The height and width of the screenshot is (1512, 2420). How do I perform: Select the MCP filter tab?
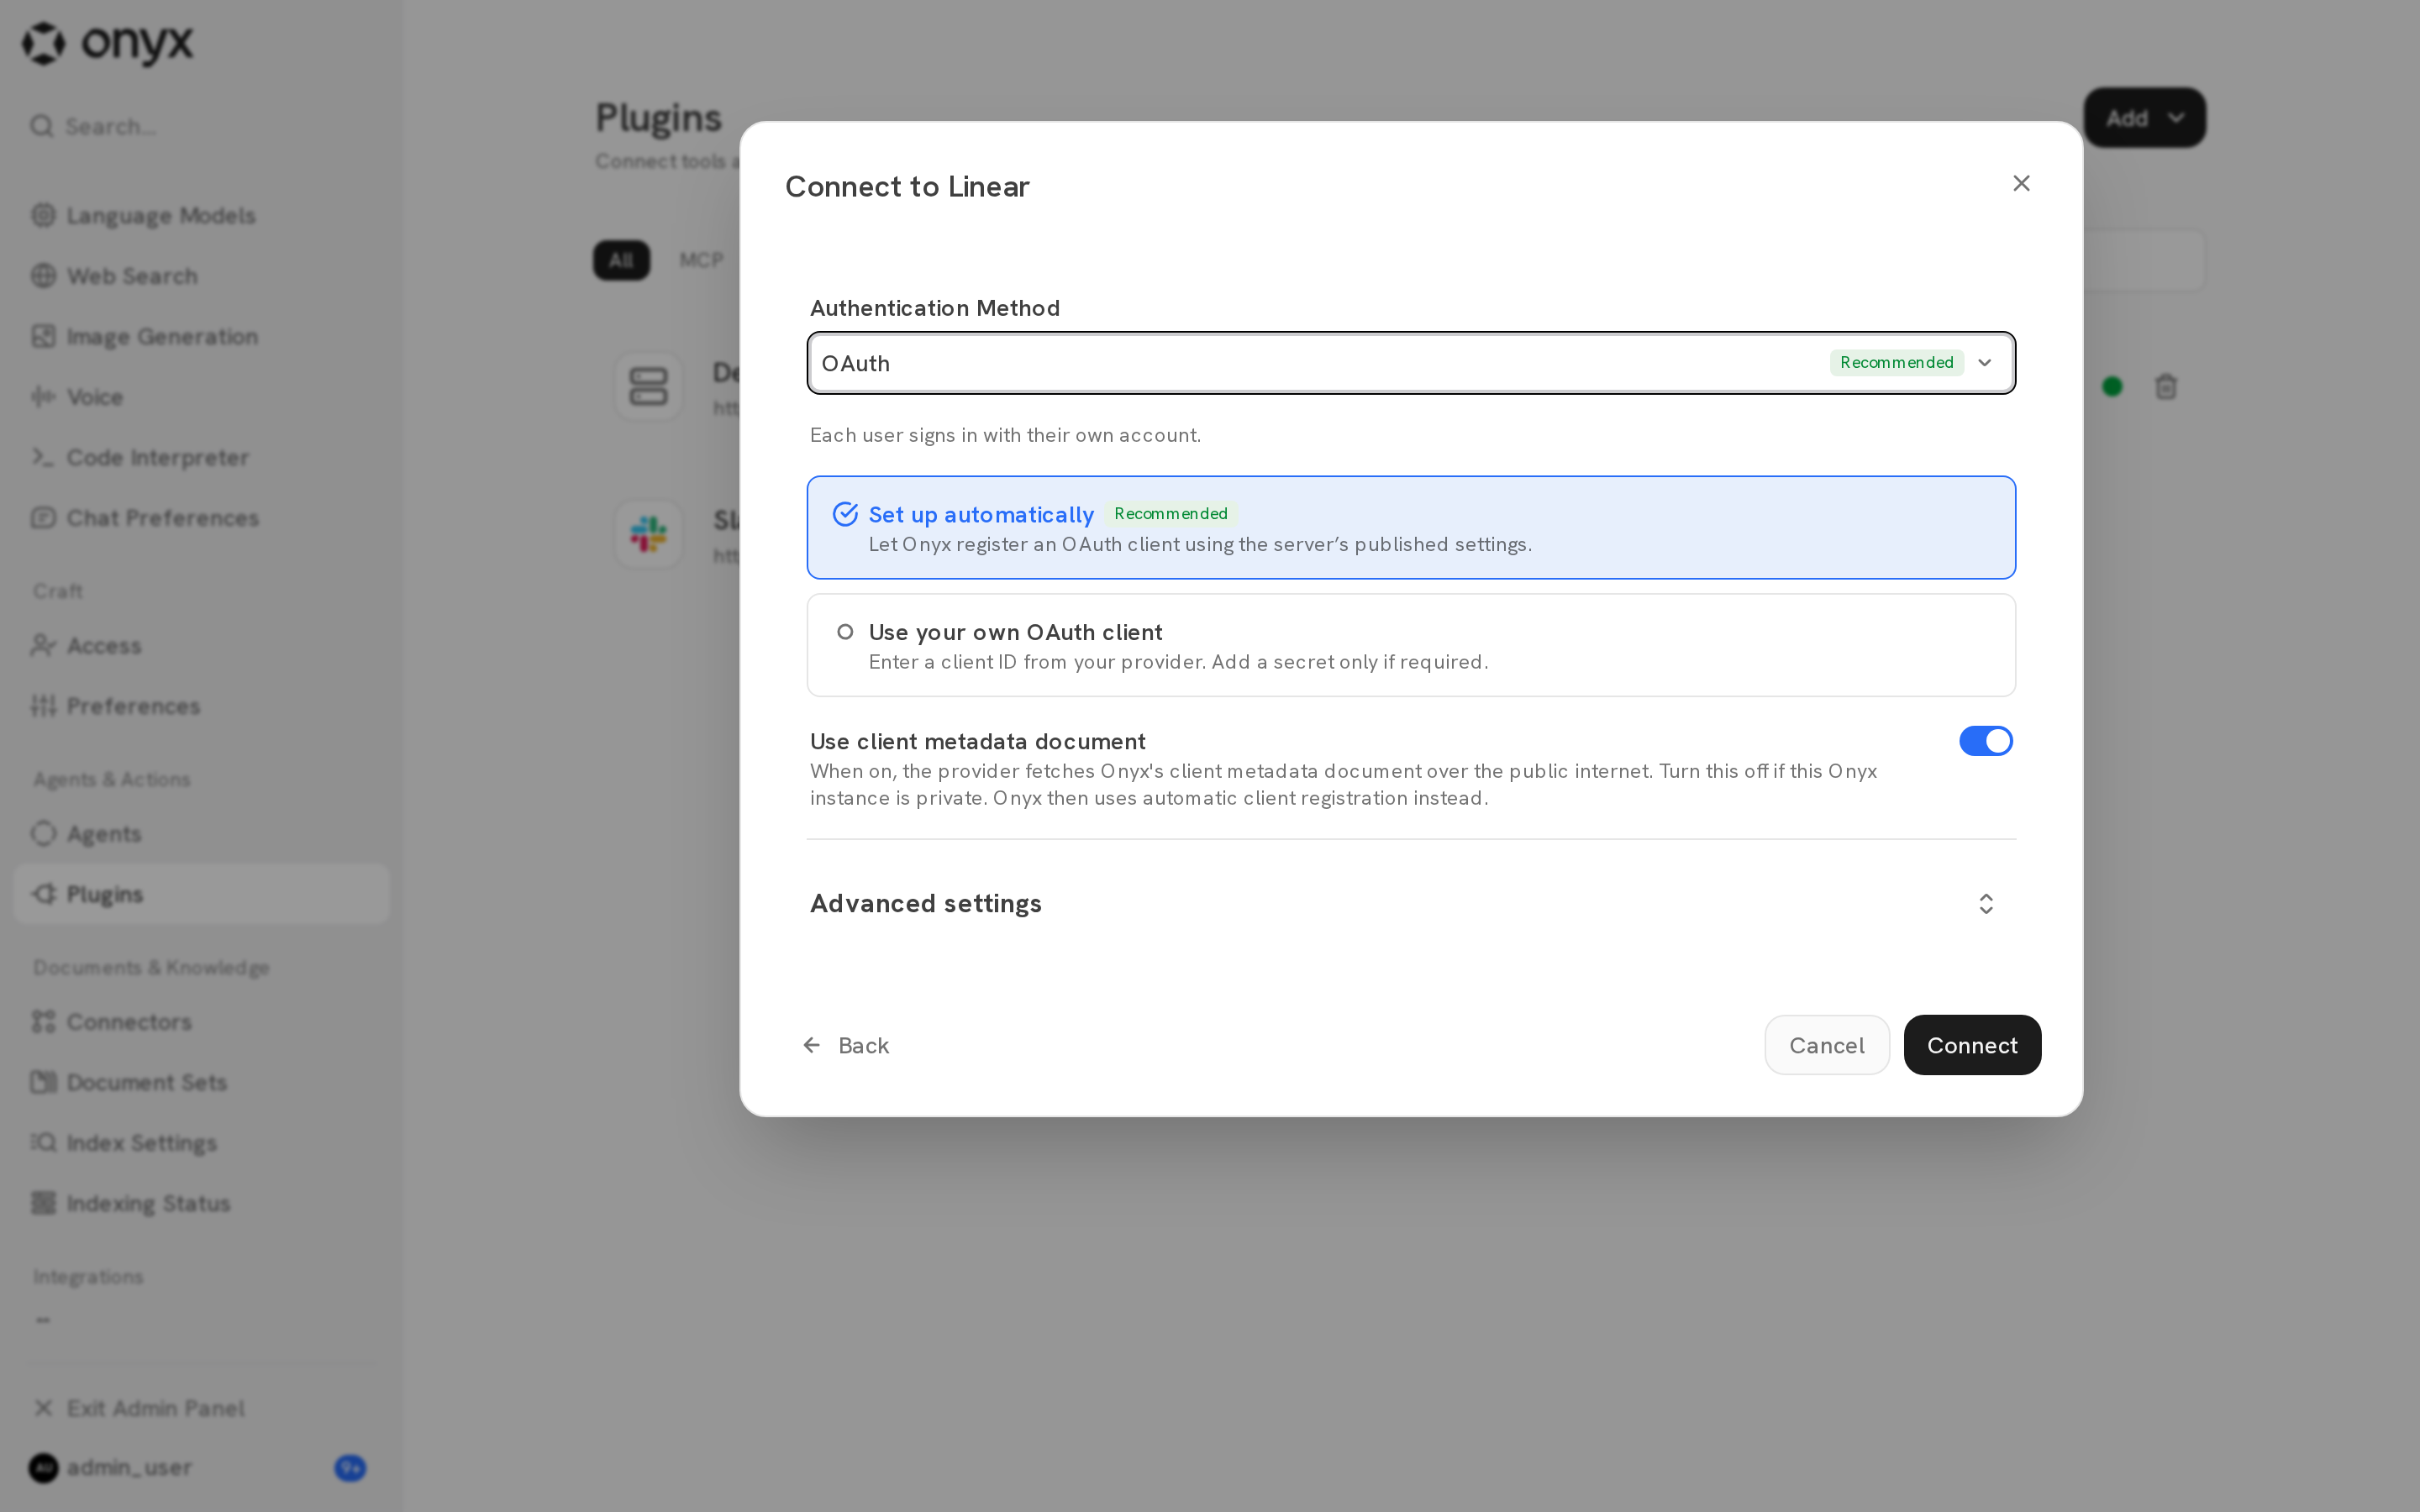point(701,260)
